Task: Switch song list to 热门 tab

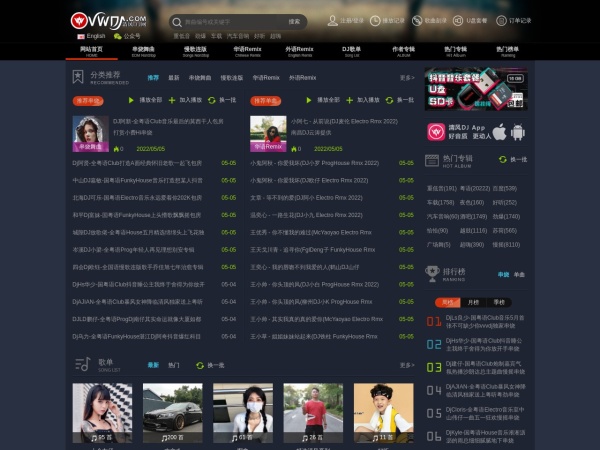Action: (x=174, y=366)
